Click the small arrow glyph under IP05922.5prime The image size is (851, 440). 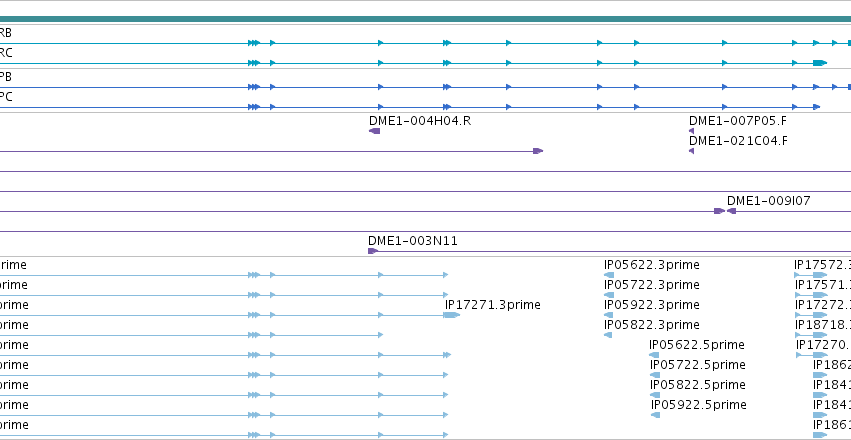656,415
